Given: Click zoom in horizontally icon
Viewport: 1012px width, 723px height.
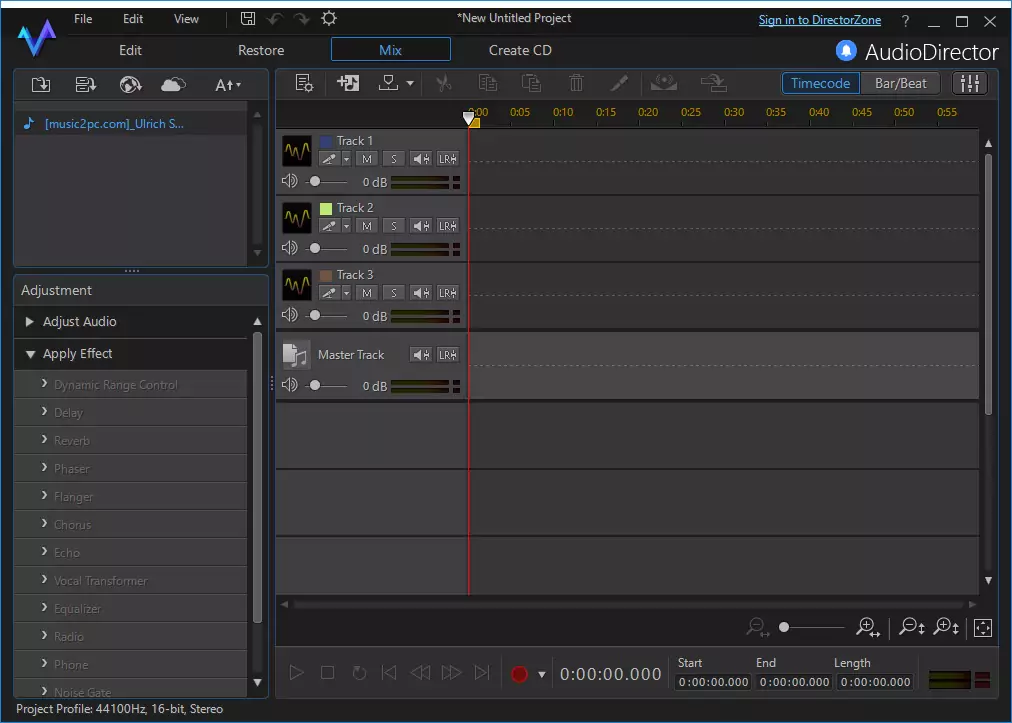Looking at the screenshot, I should pyautogui.click(x=868, y=627).
